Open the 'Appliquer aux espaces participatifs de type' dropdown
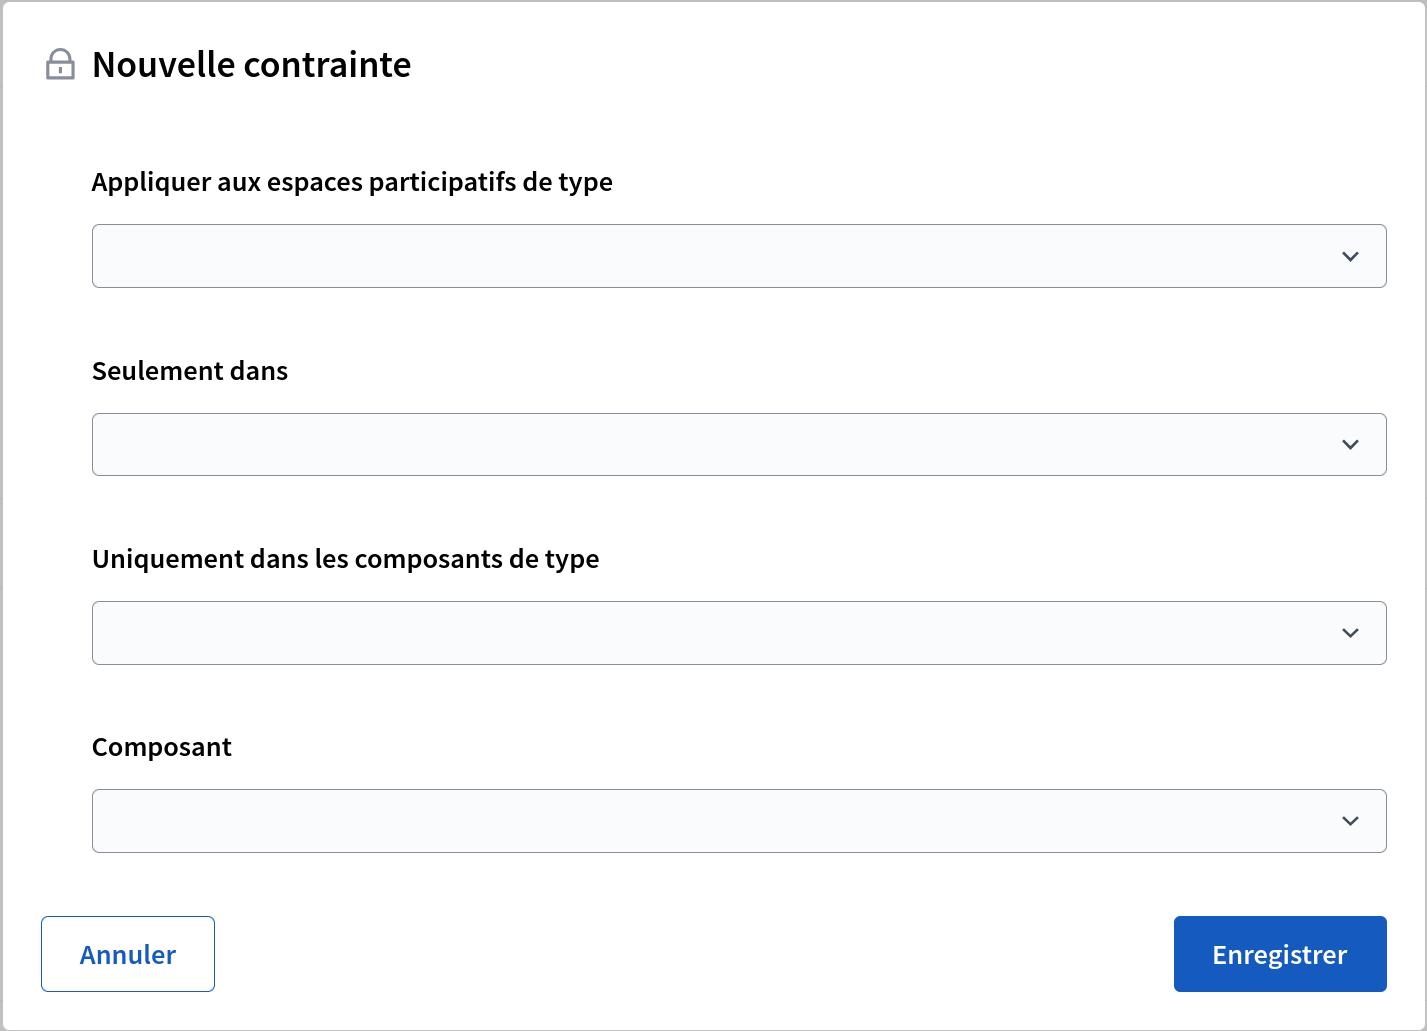Image resolution: width=1427 pixels, height=1031 pixels. tap(738, 256)
